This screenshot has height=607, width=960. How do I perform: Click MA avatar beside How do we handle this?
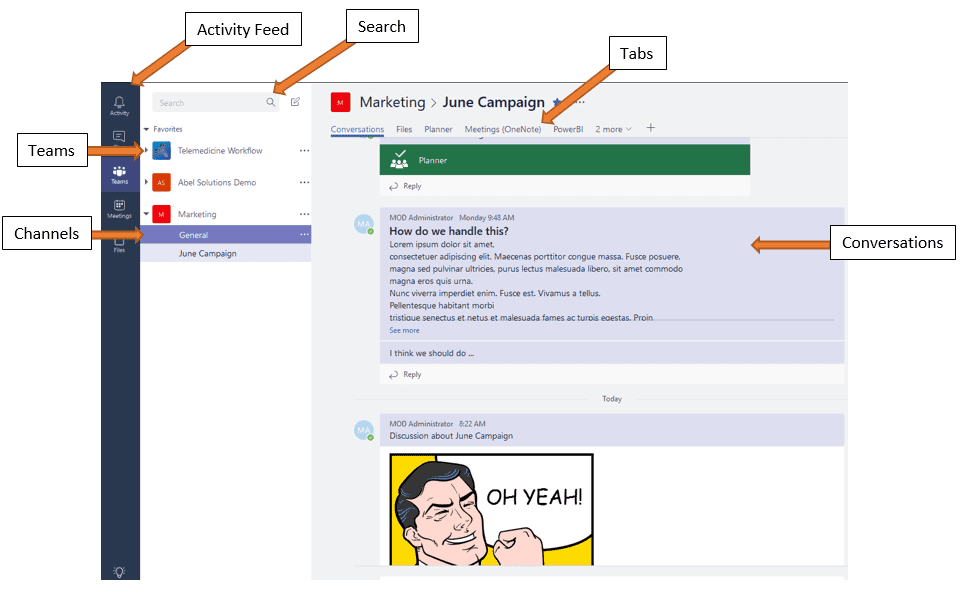pyautogui.click(x=364, y=224)
